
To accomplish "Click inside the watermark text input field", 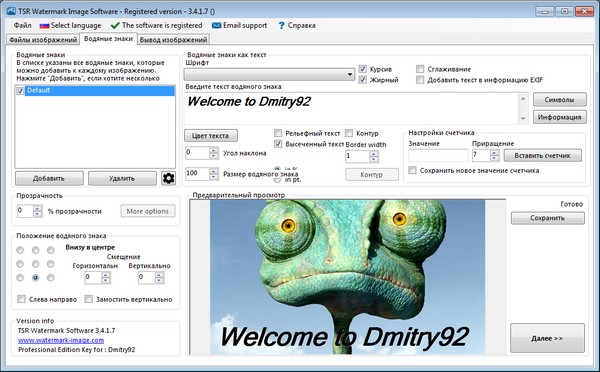I will (351, 108).
